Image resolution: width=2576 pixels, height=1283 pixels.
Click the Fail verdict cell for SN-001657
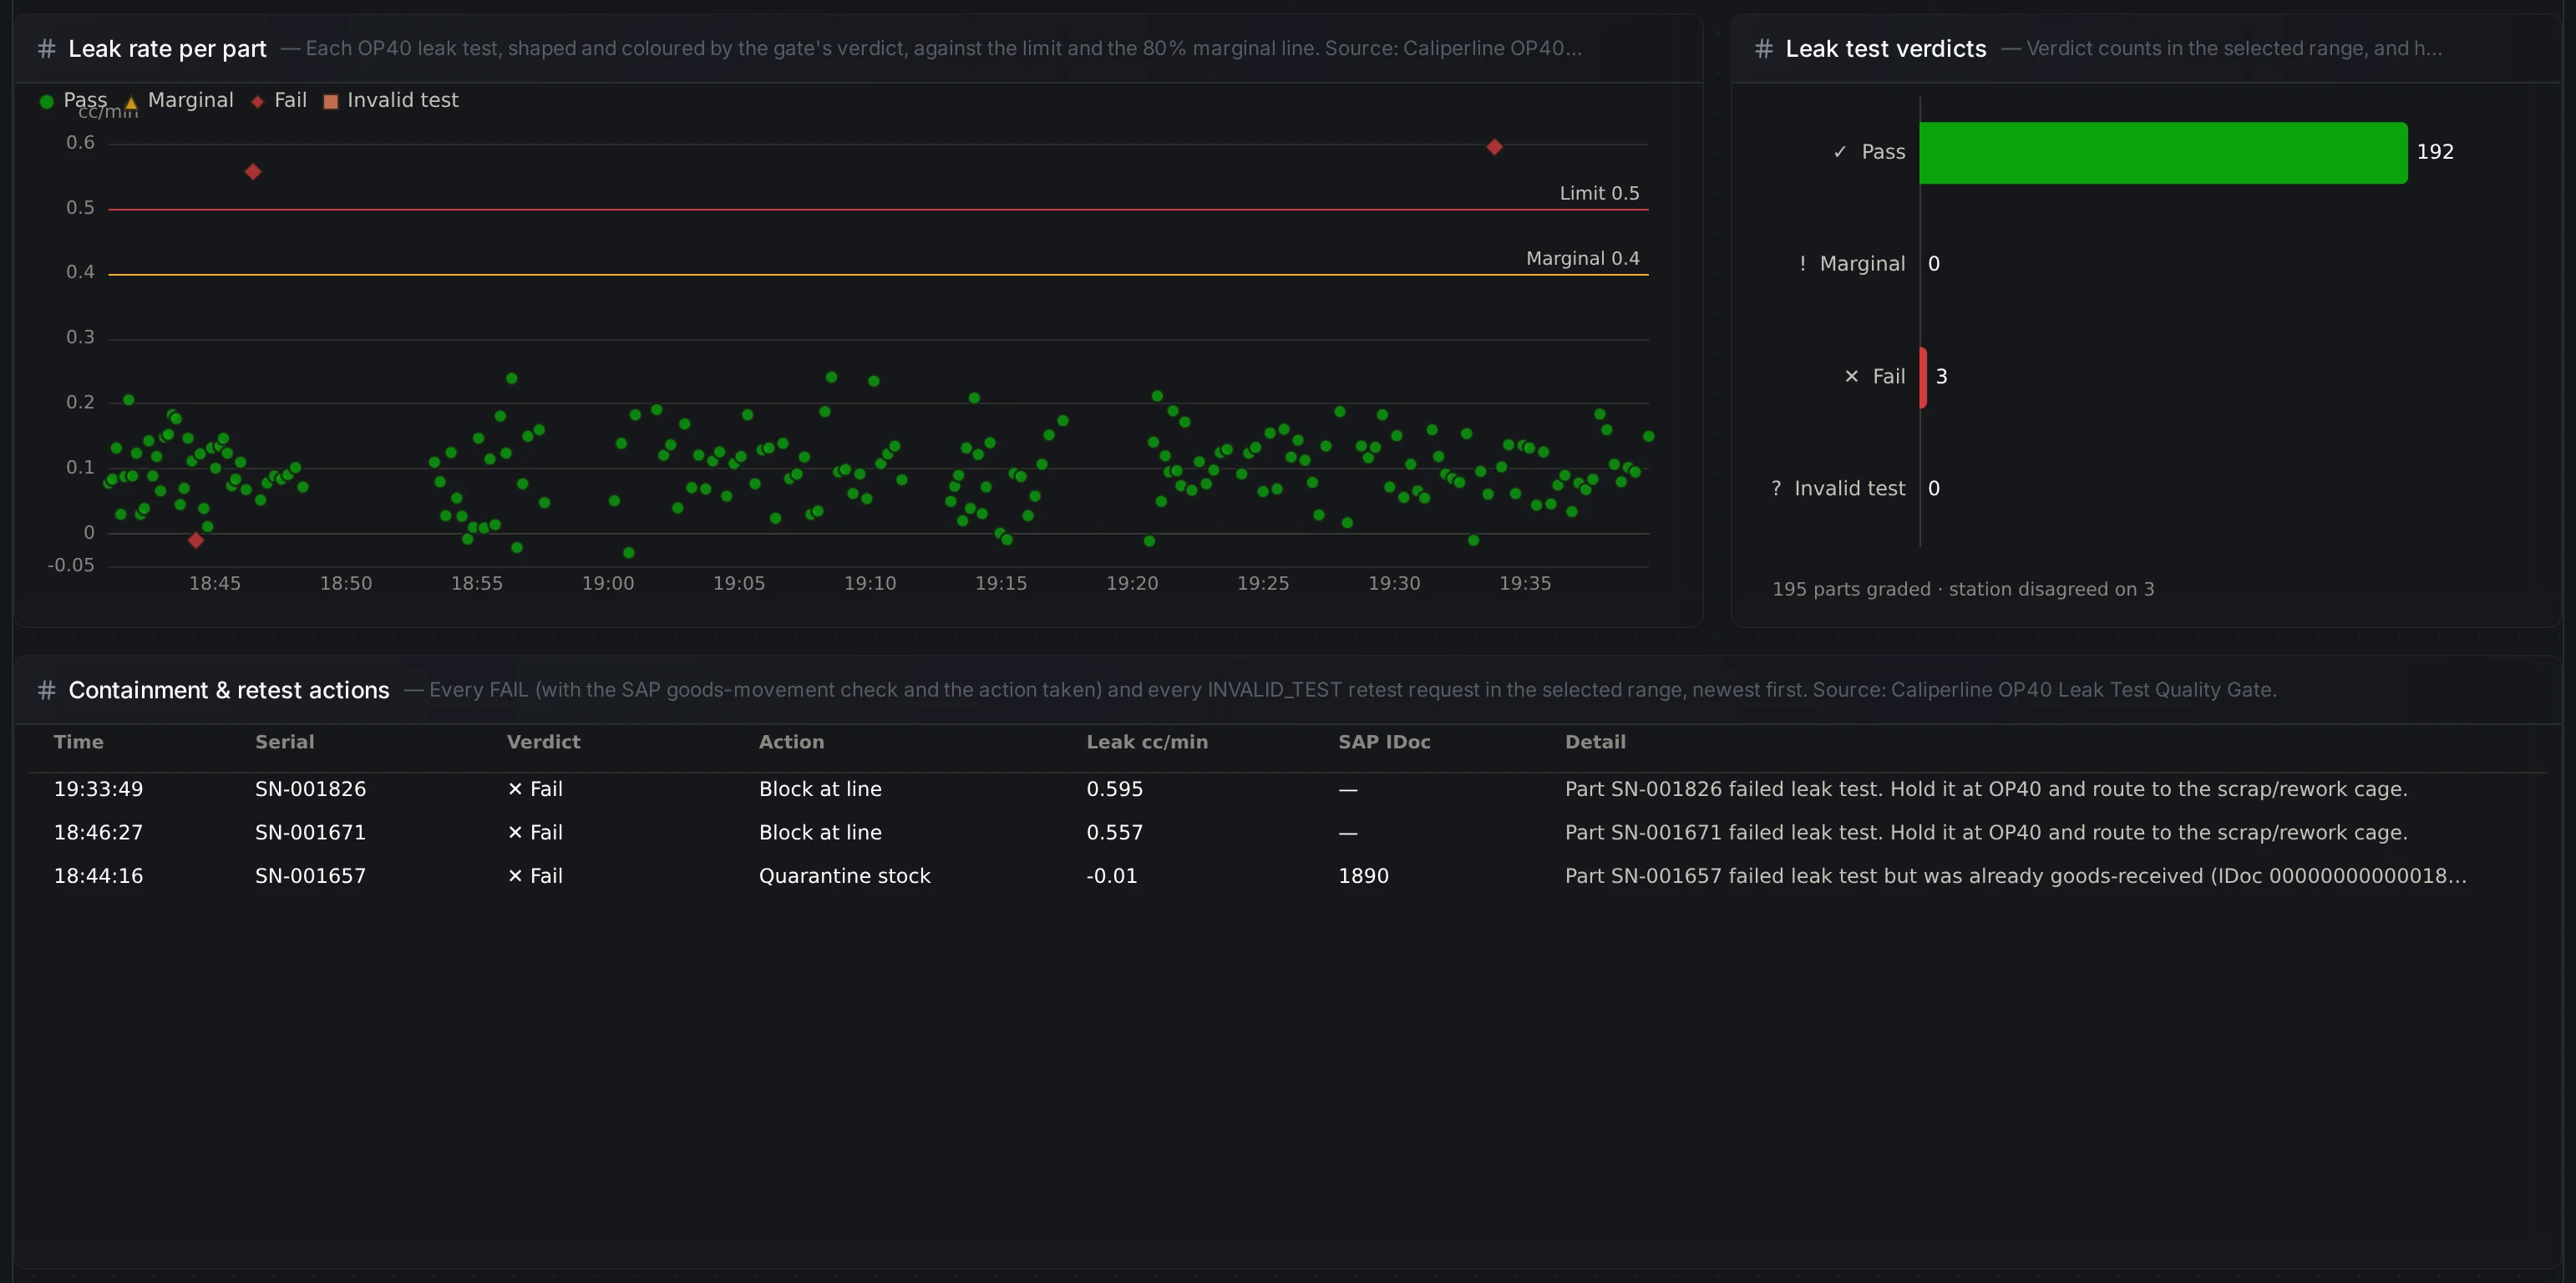(x=536, y=876)
